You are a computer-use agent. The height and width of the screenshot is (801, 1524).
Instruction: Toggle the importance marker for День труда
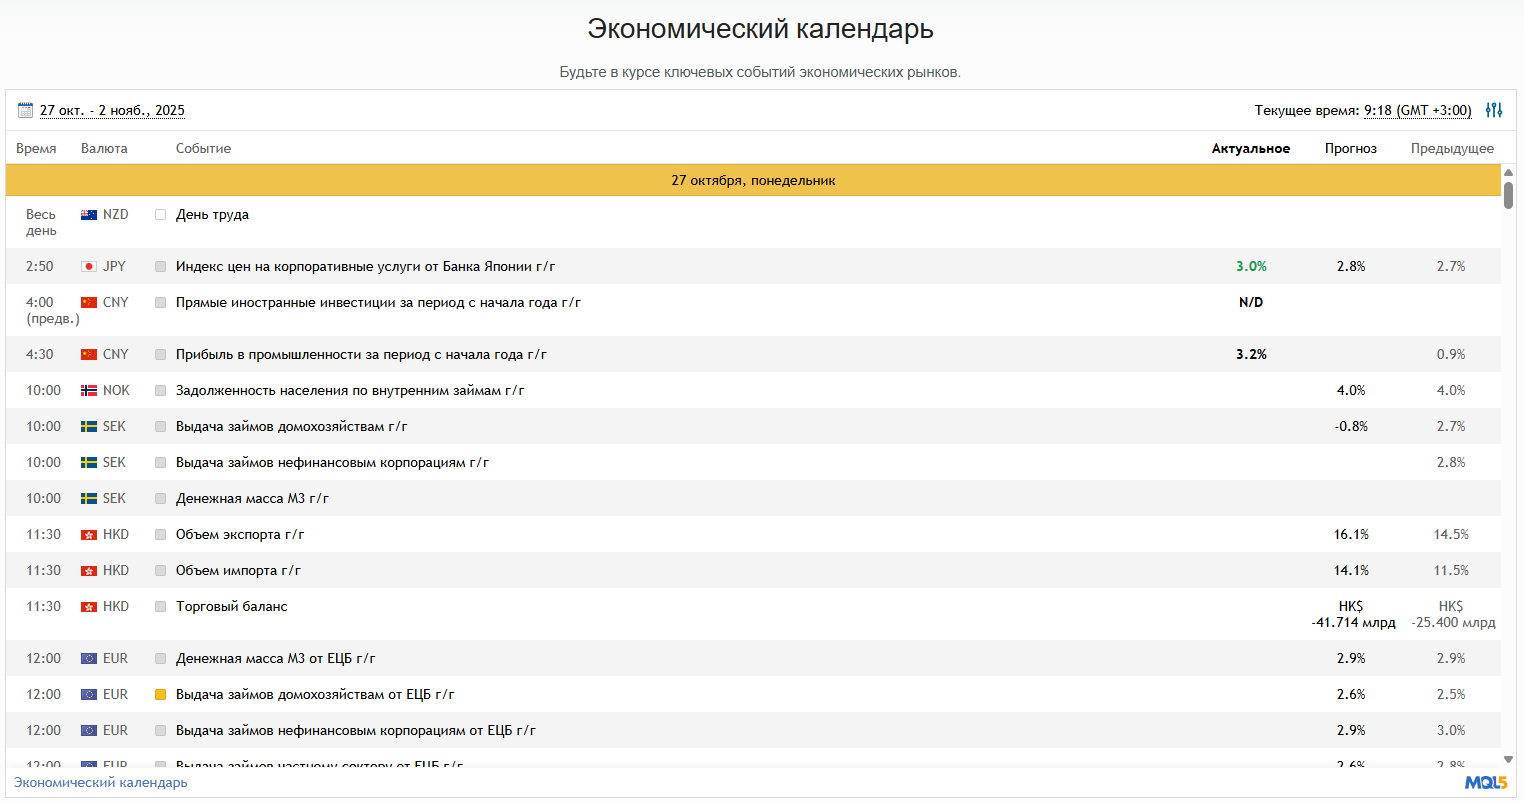160,215
